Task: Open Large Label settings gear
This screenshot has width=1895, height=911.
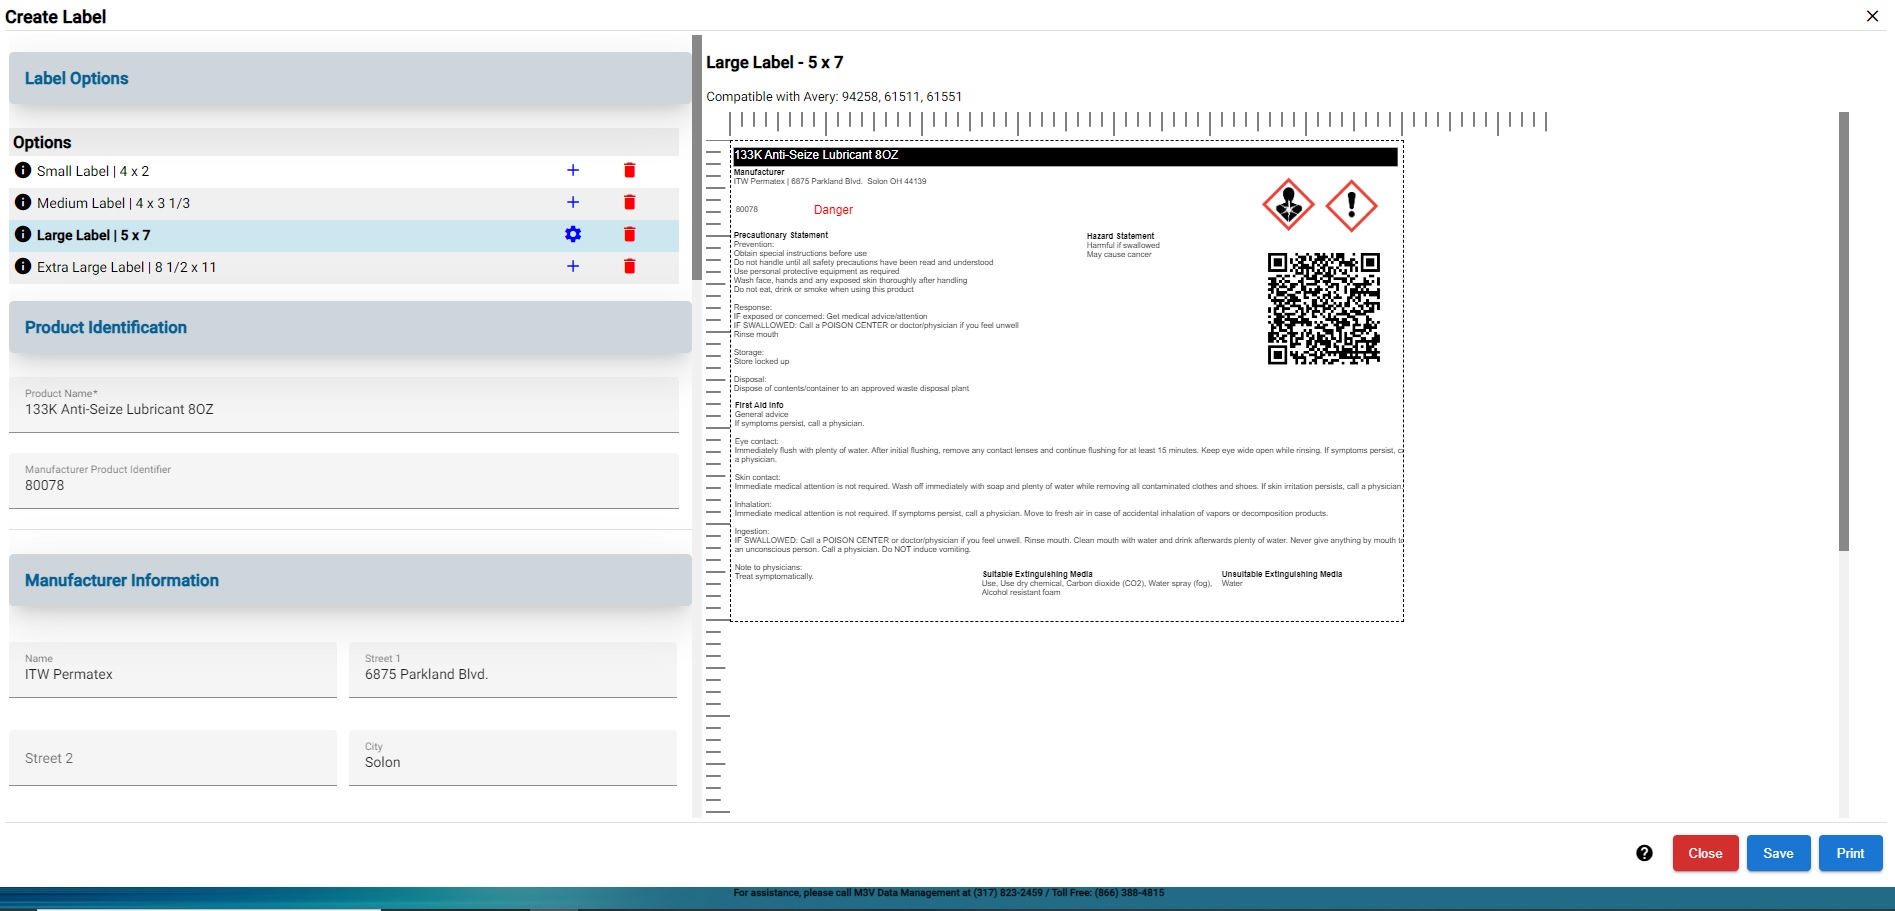Action: (x=573, y=234)
